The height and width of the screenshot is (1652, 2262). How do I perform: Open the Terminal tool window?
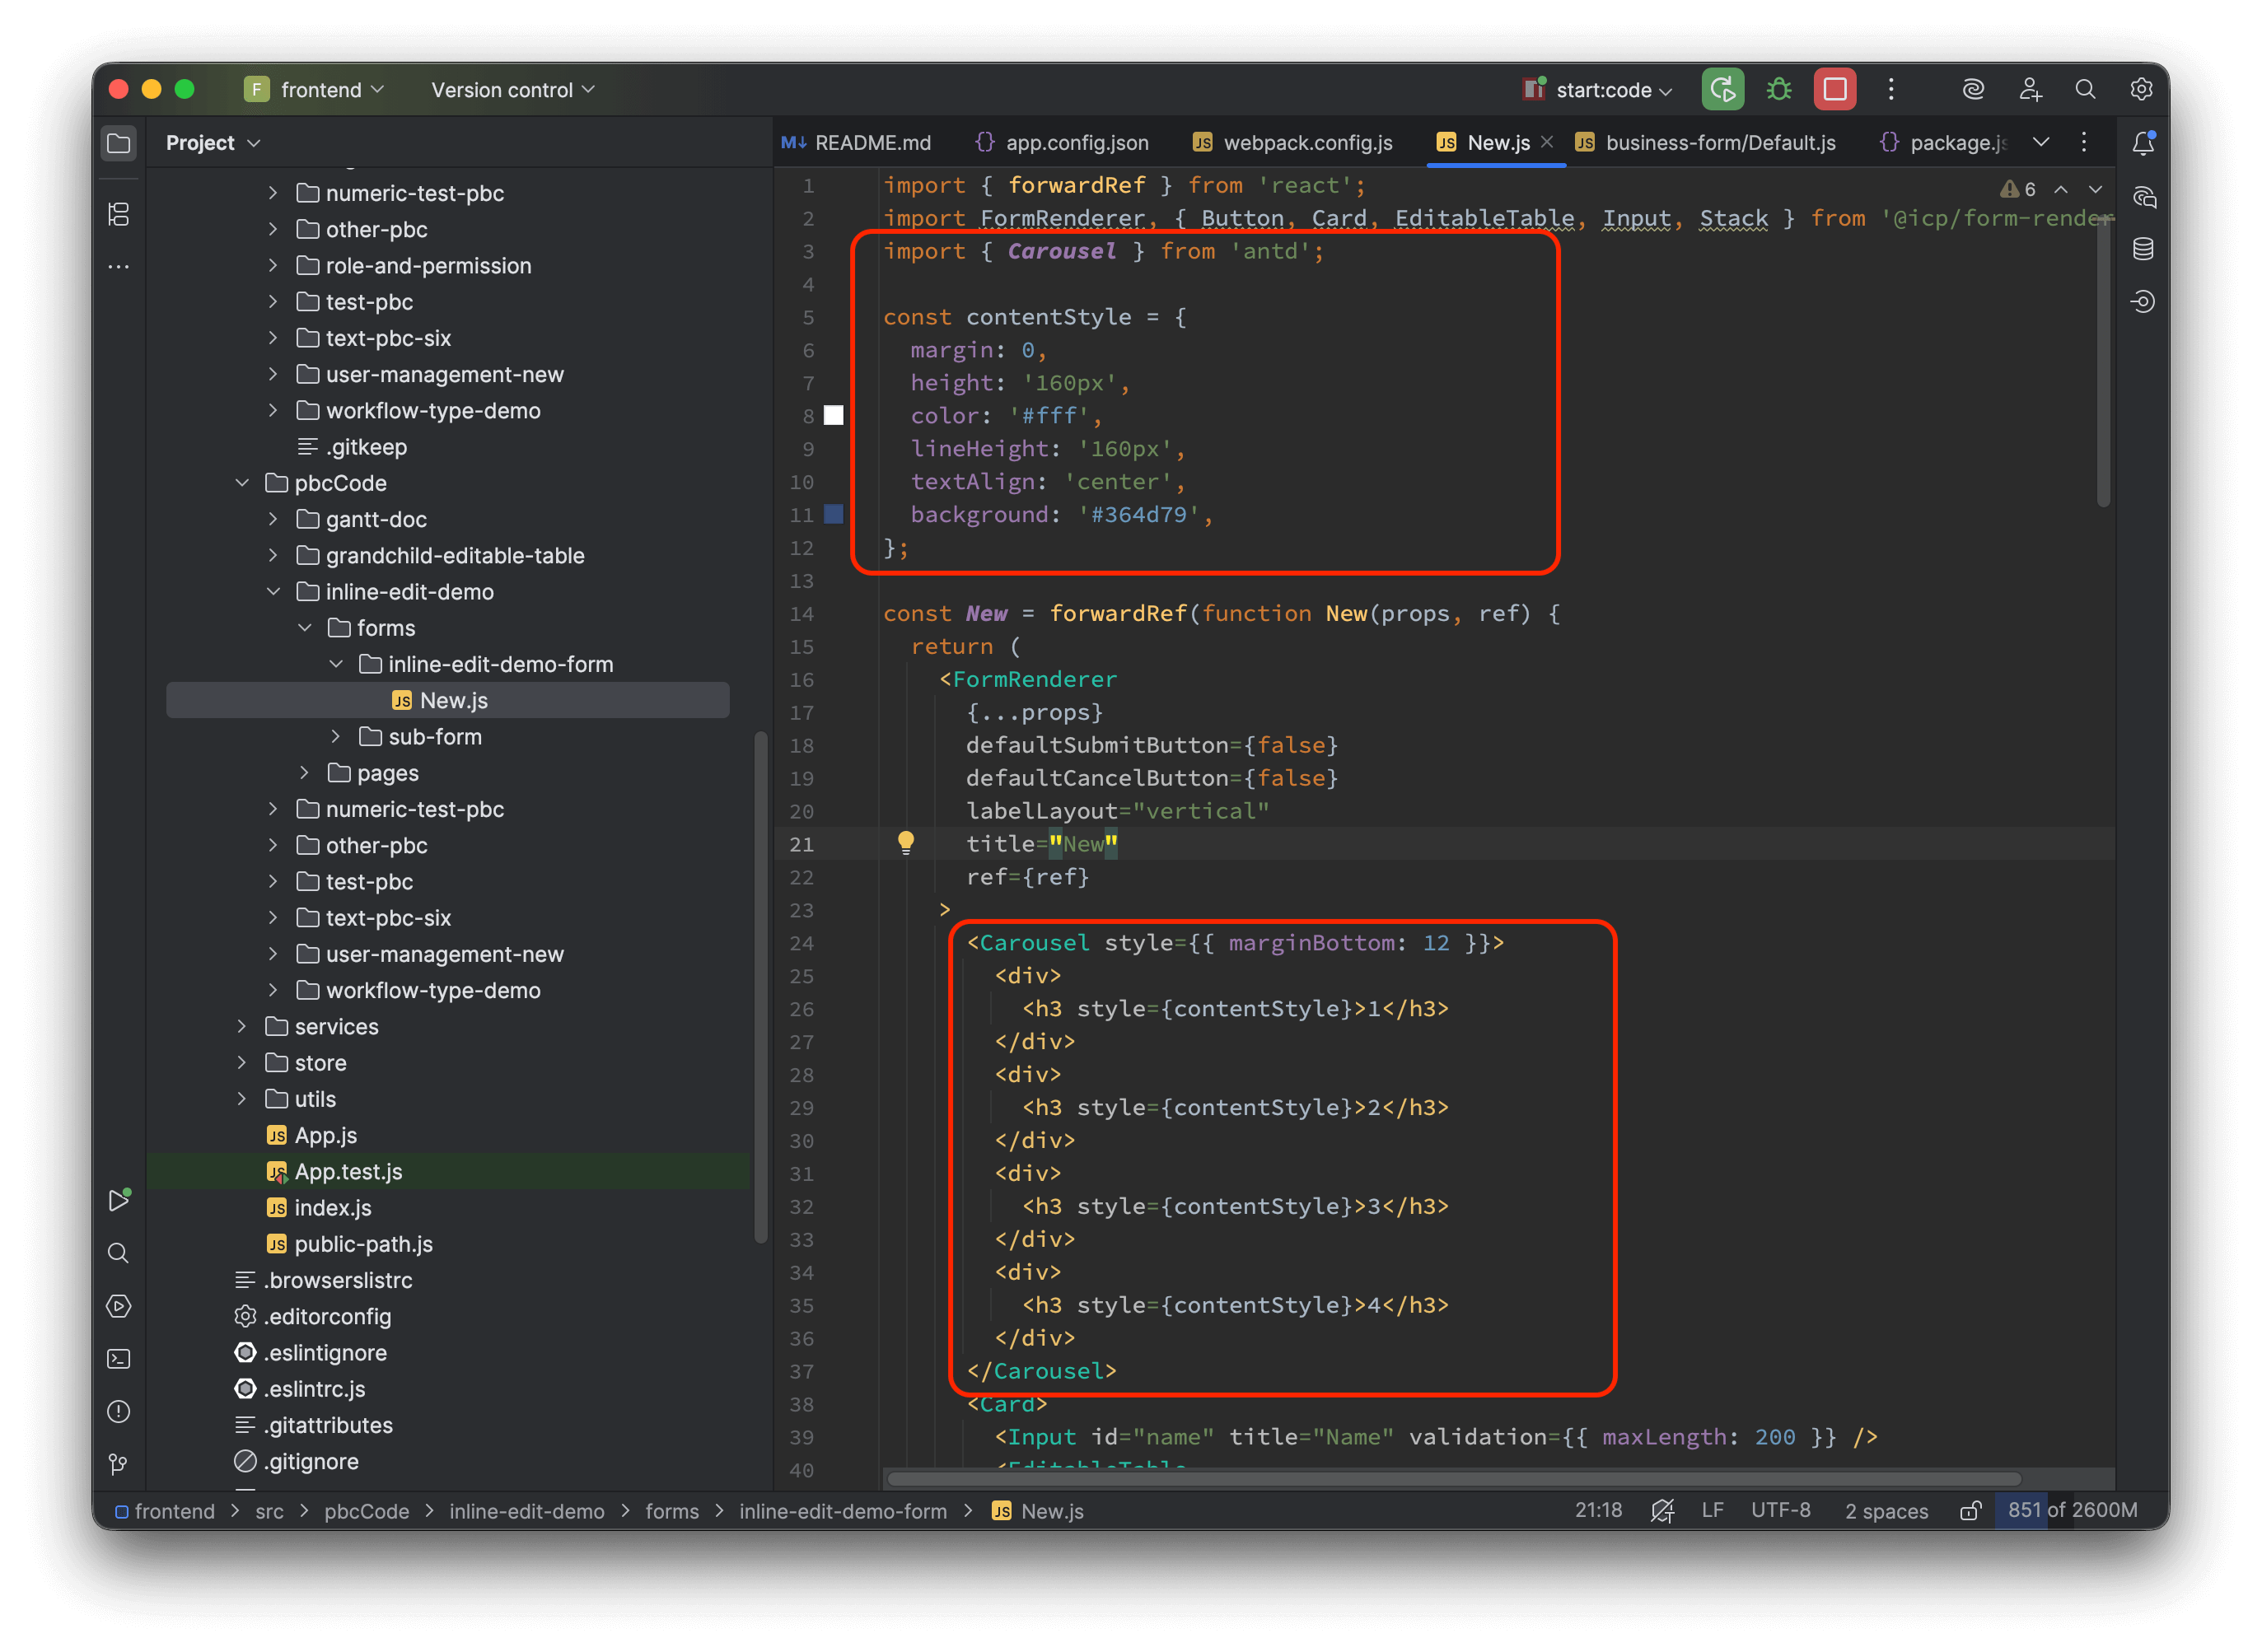pyautogui.click(x=118, y=1359)
